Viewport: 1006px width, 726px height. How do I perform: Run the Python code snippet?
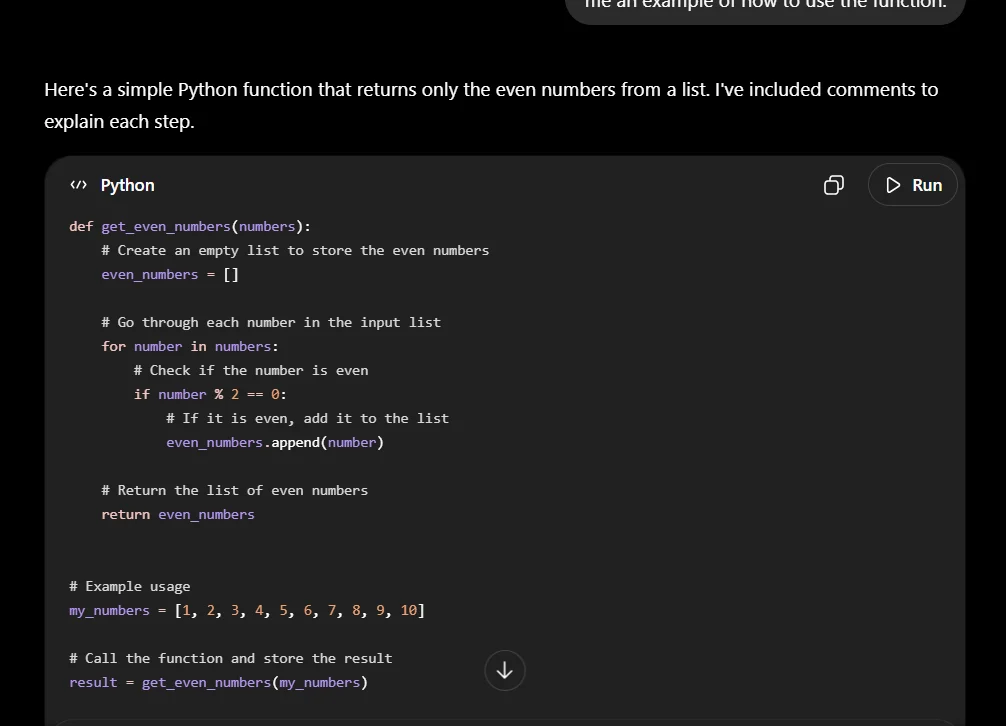pos(913,185)
